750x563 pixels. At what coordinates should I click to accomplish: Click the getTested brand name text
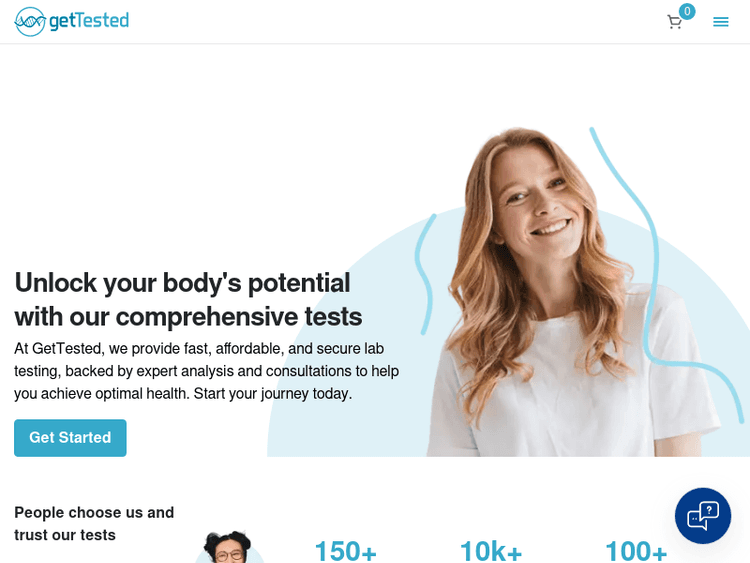pos(89,21)
